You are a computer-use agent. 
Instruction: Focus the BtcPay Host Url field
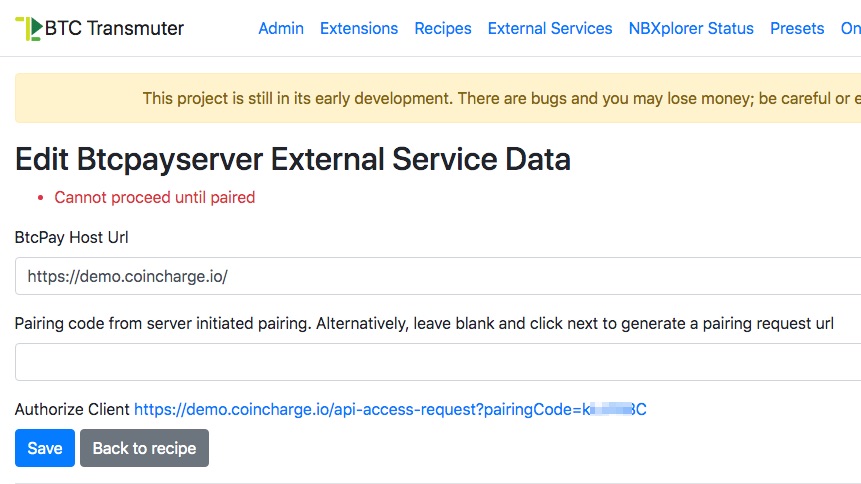pyautogui.click(x=438, y=276)
